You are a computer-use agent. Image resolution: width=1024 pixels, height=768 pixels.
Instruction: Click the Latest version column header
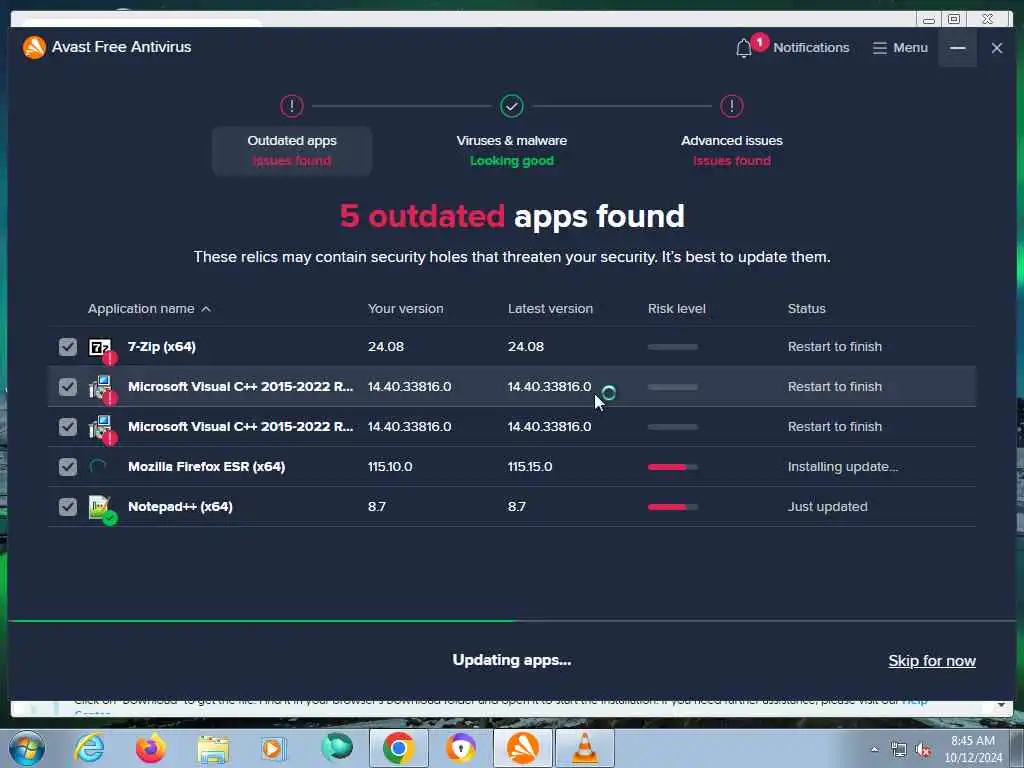pyautogui.click(x=550, y=308)
